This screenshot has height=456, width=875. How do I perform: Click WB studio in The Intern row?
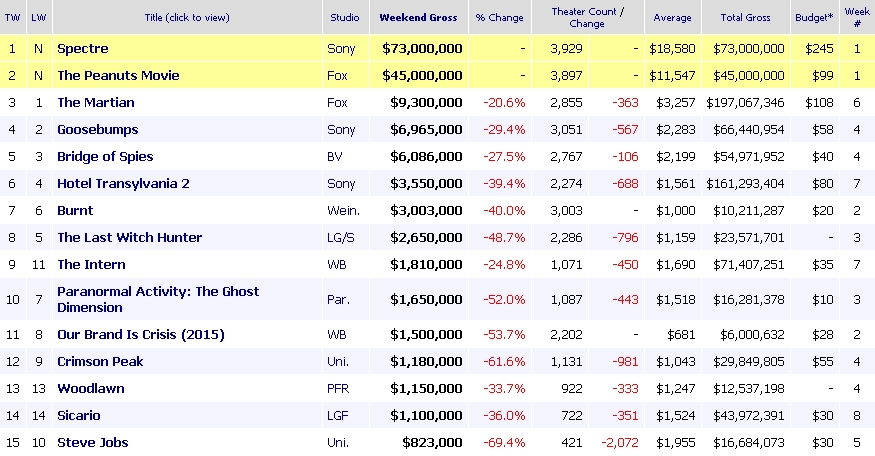click(x=337, y=265)
